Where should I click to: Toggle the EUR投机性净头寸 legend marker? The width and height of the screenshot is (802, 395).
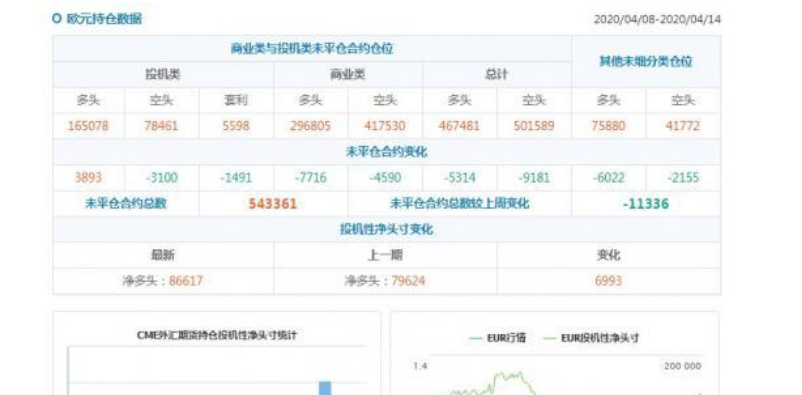(x=549, y=338)
